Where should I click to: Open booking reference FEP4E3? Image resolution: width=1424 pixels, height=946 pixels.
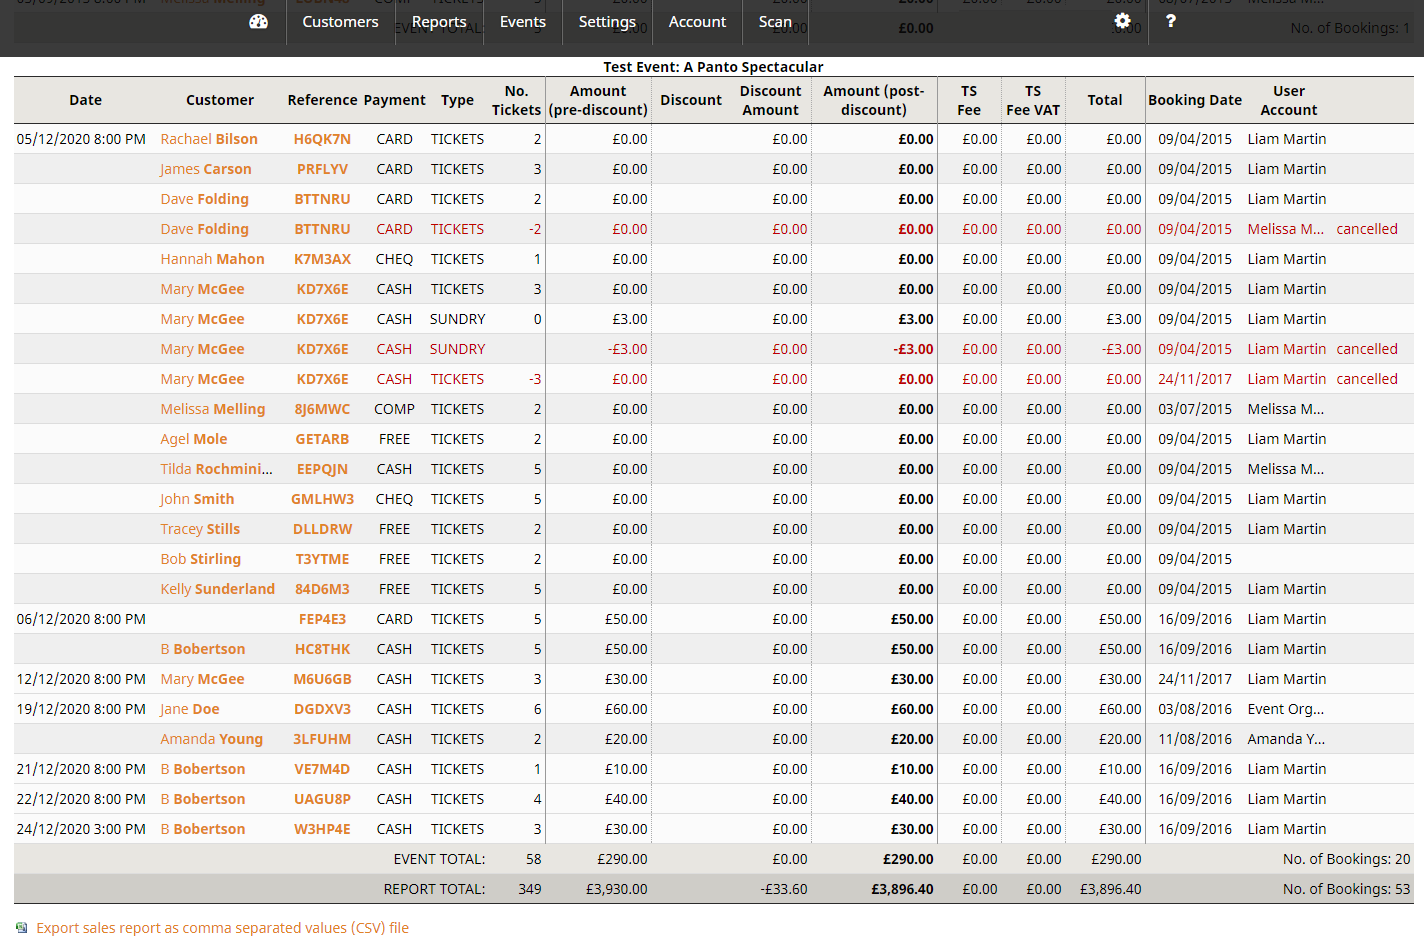tap(322, 619)
